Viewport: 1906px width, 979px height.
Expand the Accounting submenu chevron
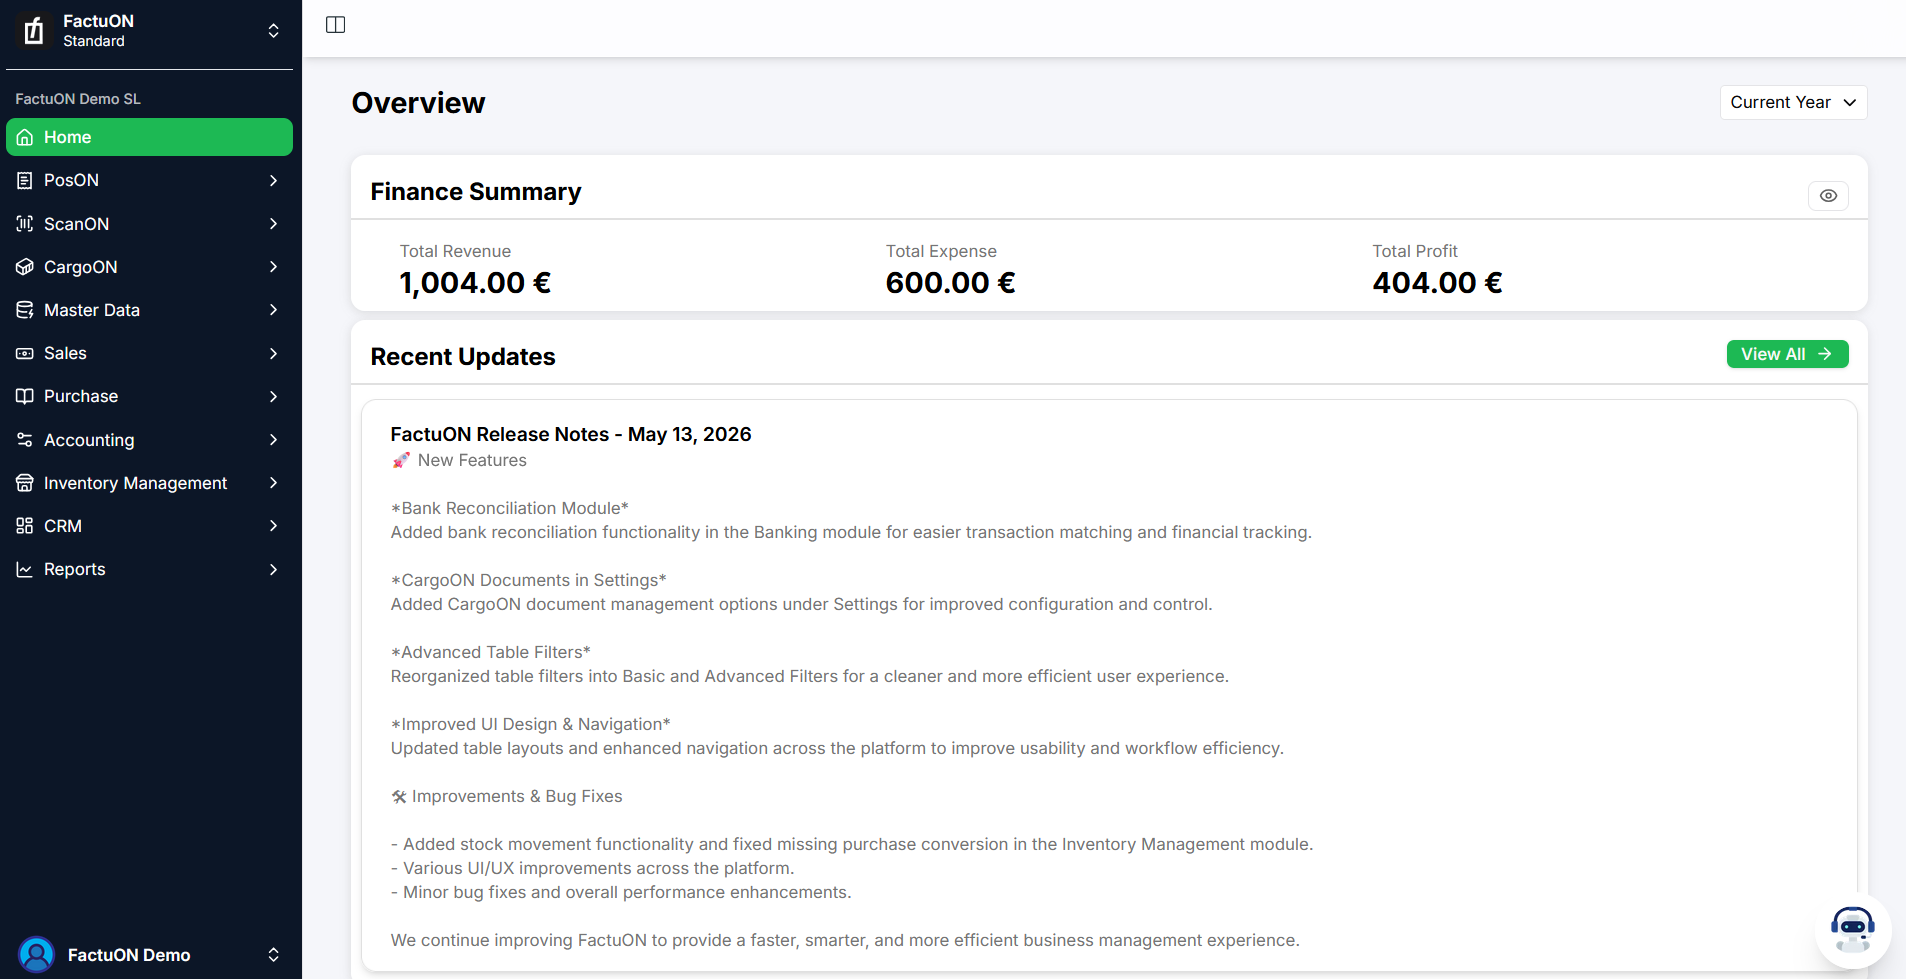[273, 440]
